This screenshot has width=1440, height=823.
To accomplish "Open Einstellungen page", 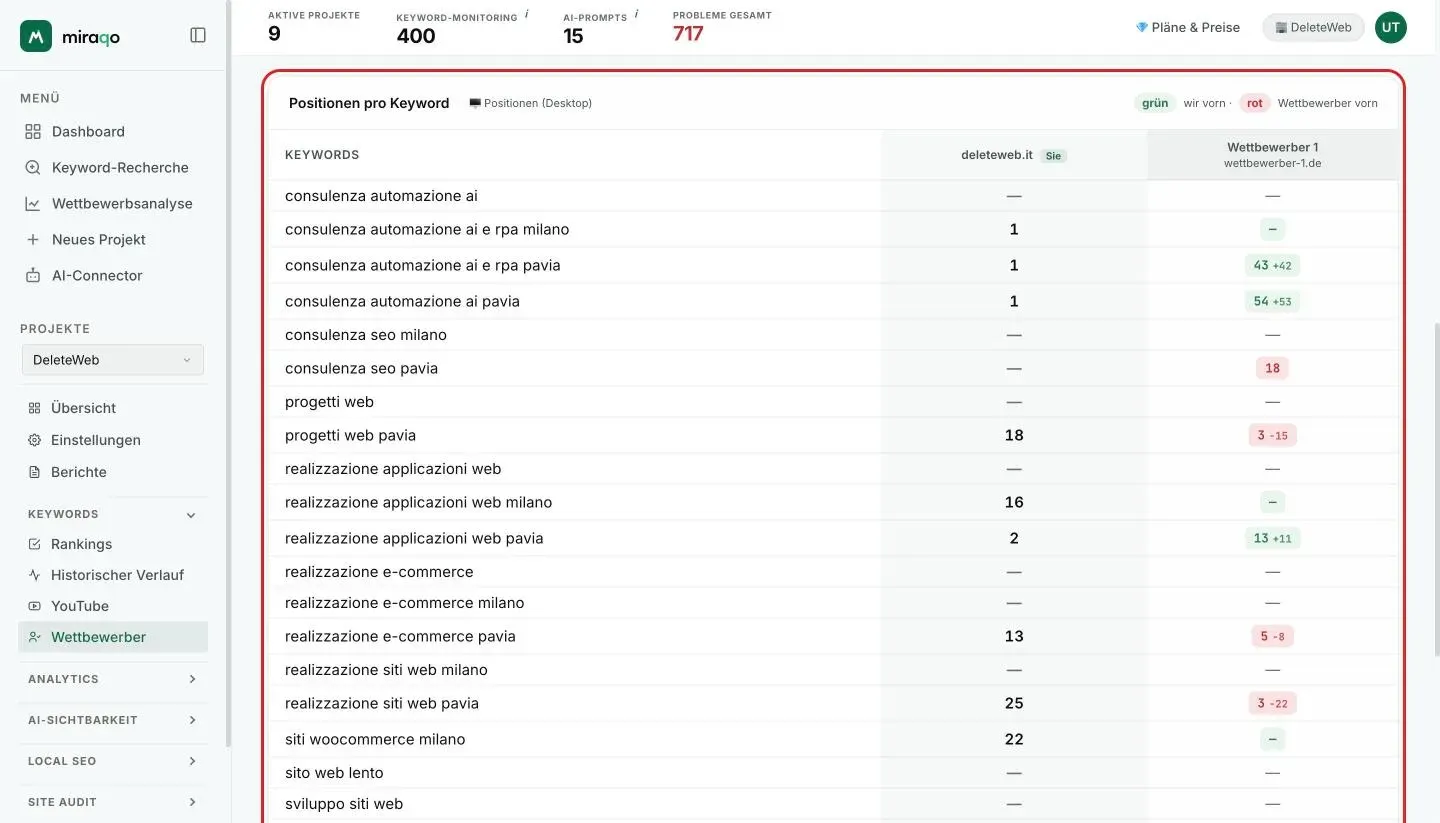I will (96, 440).
